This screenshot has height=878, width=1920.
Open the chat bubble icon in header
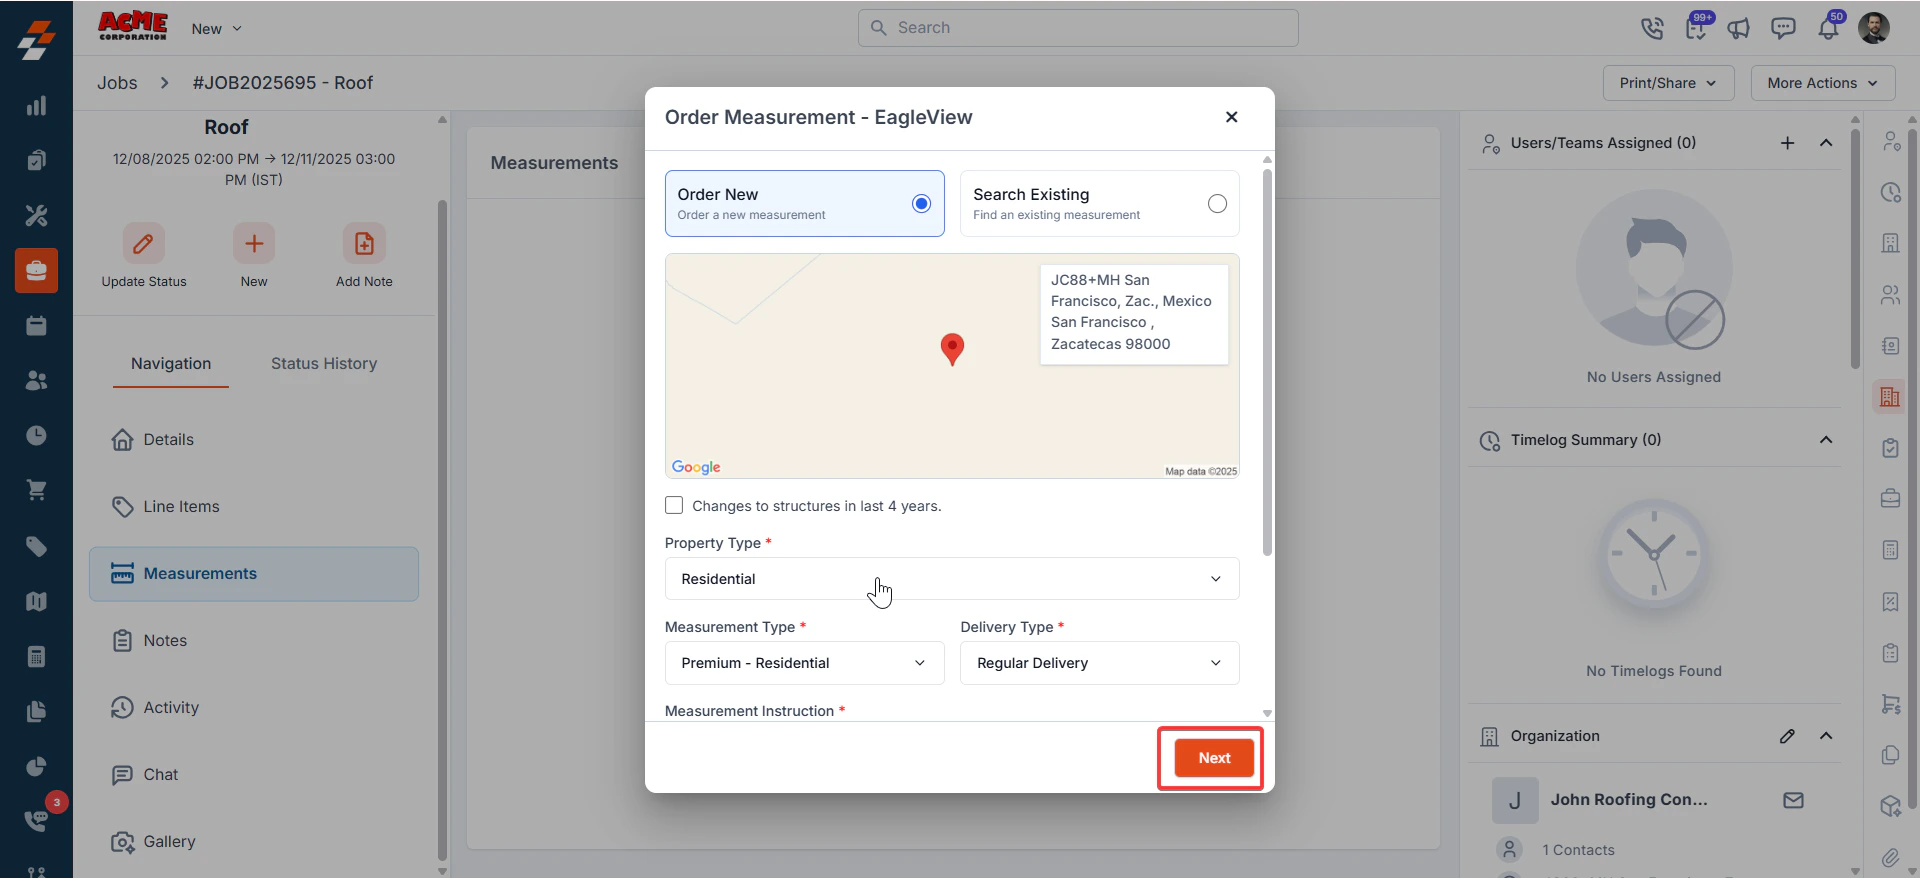coord(1783,28)
